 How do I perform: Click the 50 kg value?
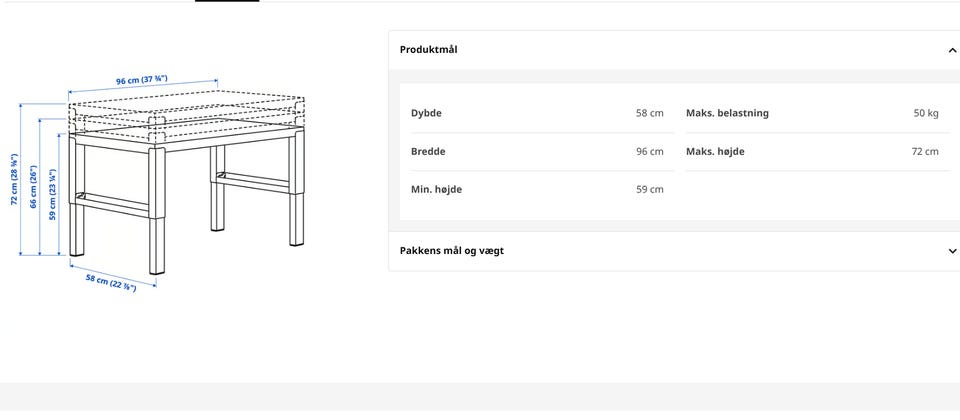[x=926, y=113]
